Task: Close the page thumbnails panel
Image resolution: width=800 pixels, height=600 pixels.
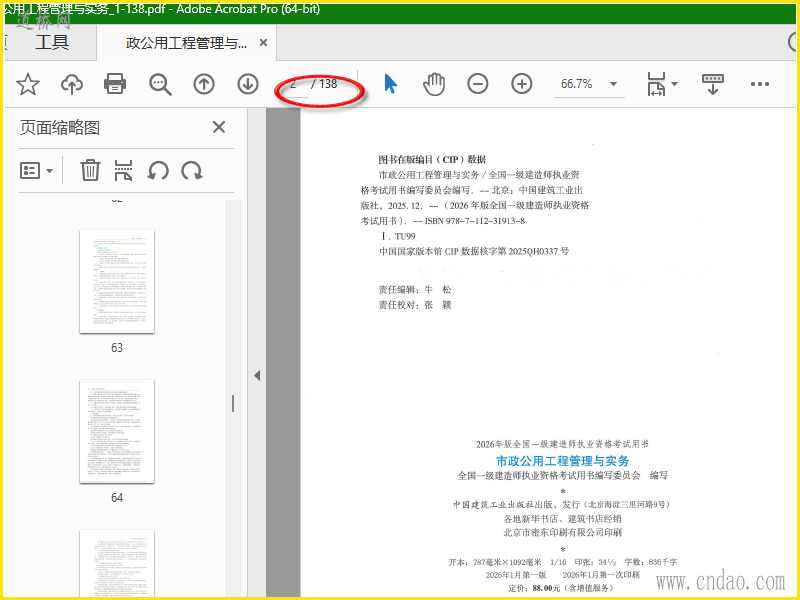Action: [x=219, y=127]
